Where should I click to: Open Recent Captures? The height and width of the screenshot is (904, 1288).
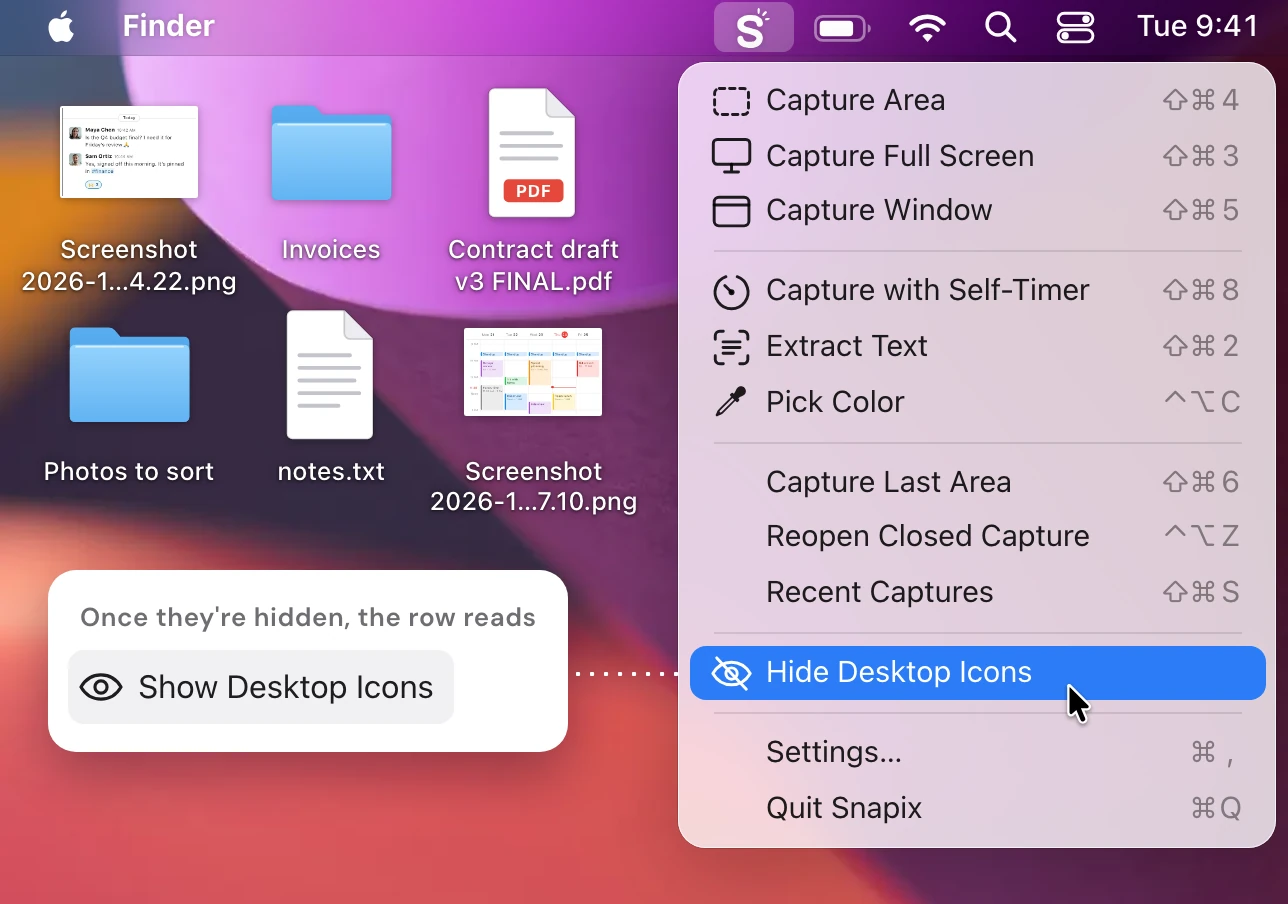coord(978,592)
